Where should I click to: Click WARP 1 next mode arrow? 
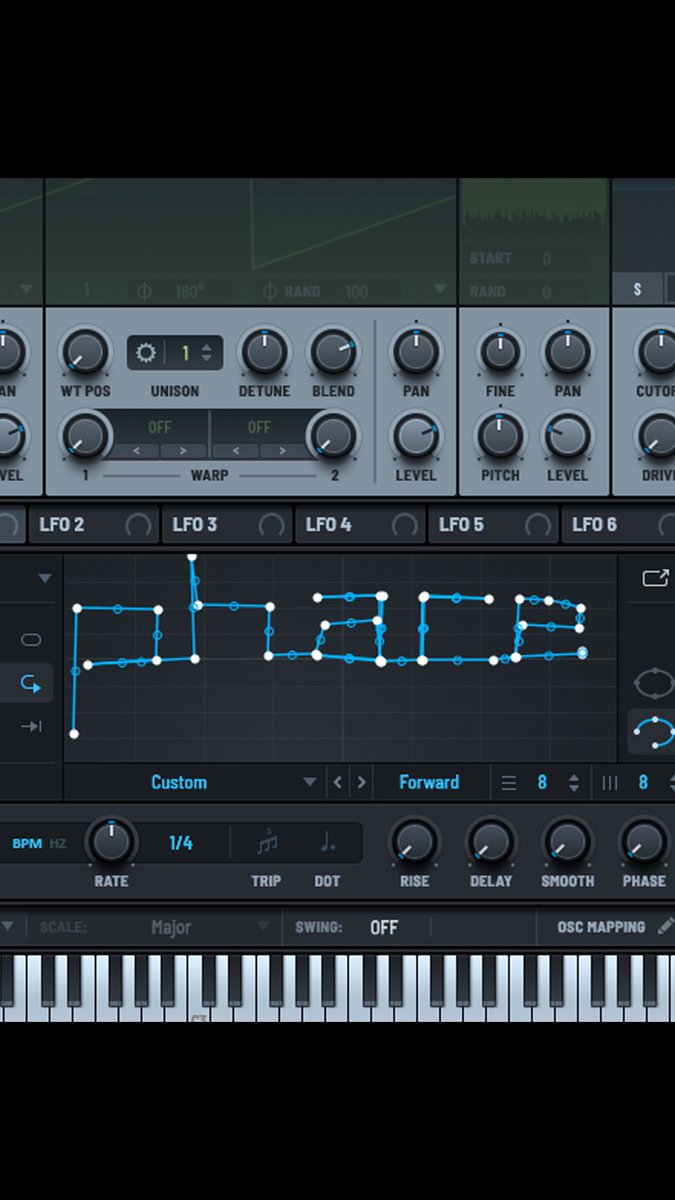point(183,451)
